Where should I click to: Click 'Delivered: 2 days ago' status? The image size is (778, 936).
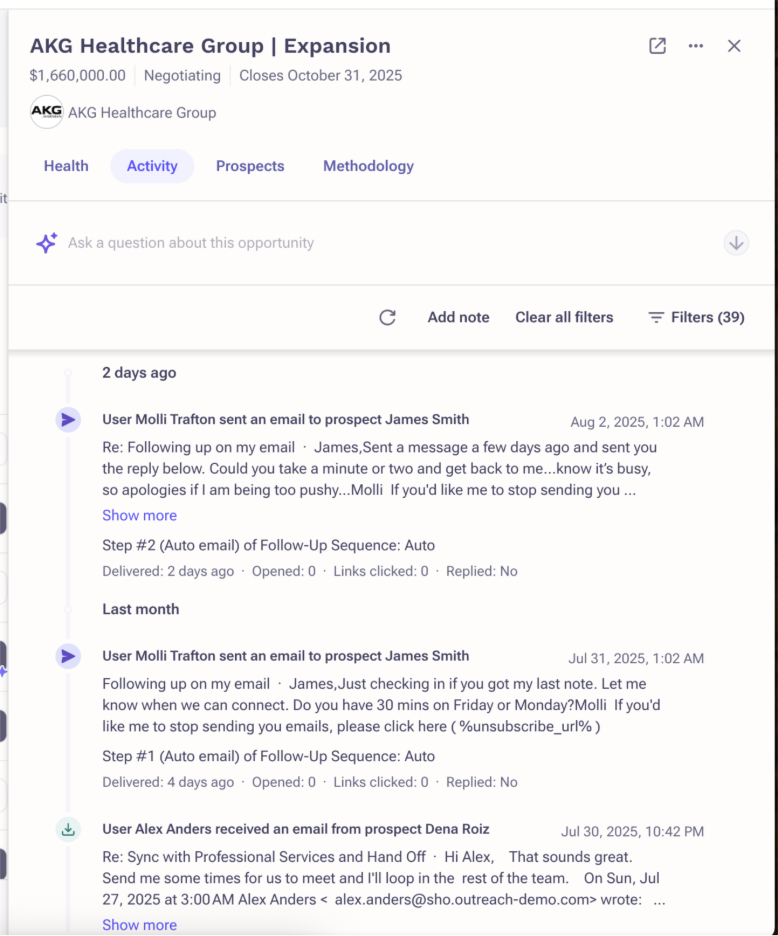[168, 571]
